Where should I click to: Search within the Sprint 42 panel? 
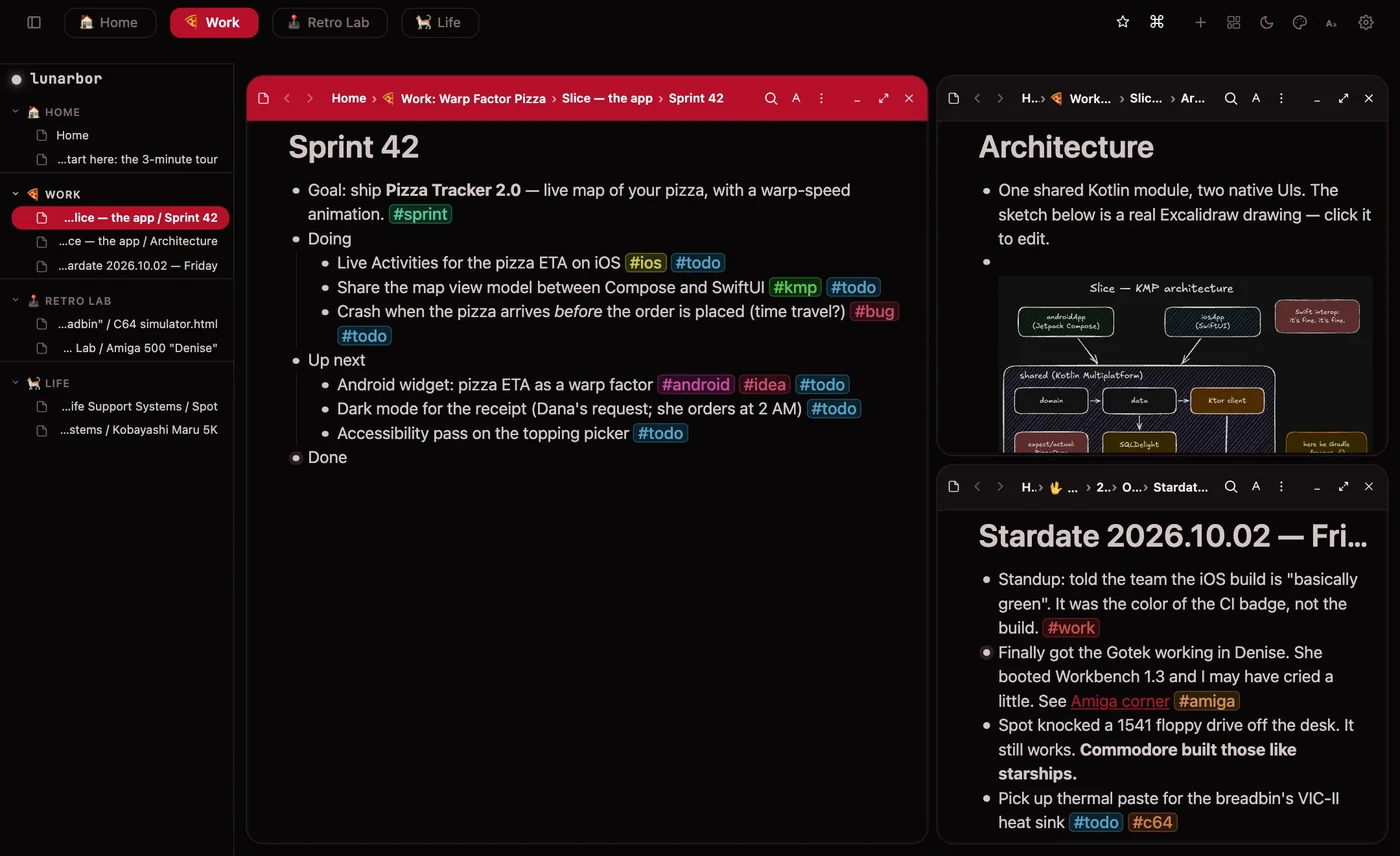coord(771,98)
